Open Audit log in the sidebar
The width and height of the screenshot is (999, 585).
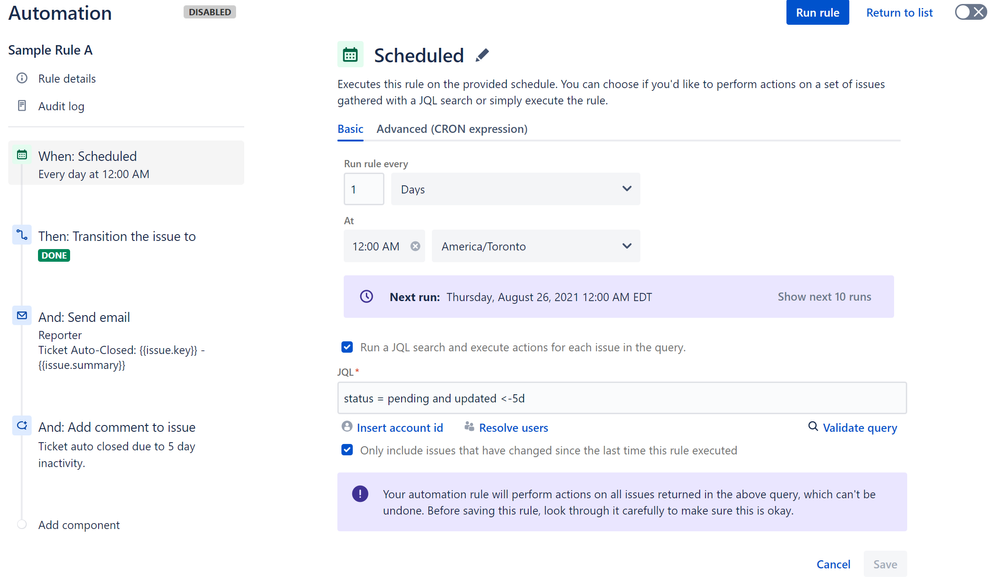[x=61, y=106]
